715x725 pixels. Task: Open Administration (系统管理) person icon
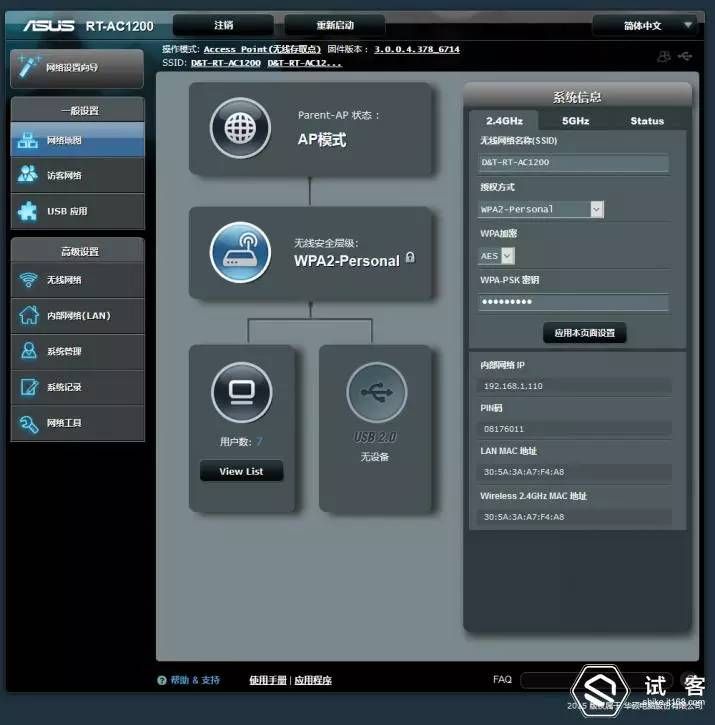29,351
